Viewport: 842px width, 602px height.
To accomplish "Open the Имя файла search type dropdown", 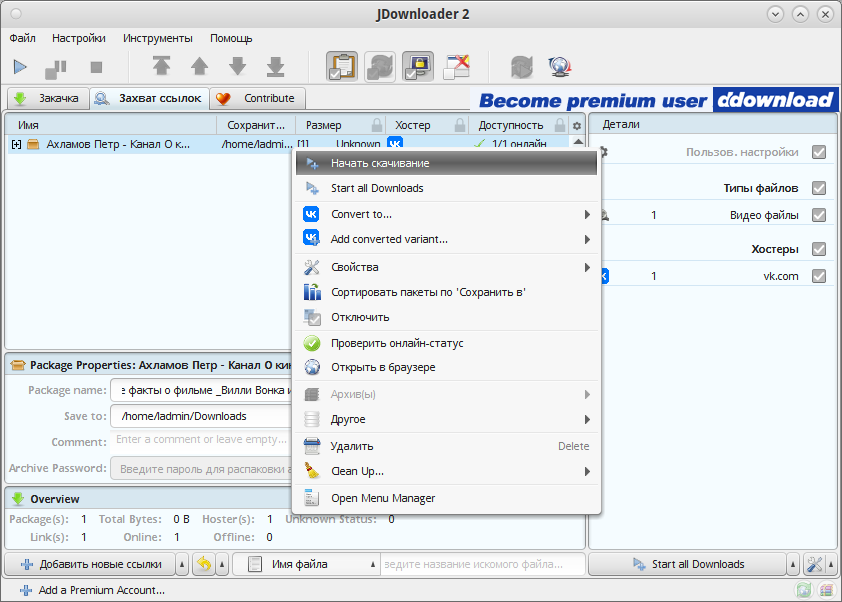I will point(306,564).
